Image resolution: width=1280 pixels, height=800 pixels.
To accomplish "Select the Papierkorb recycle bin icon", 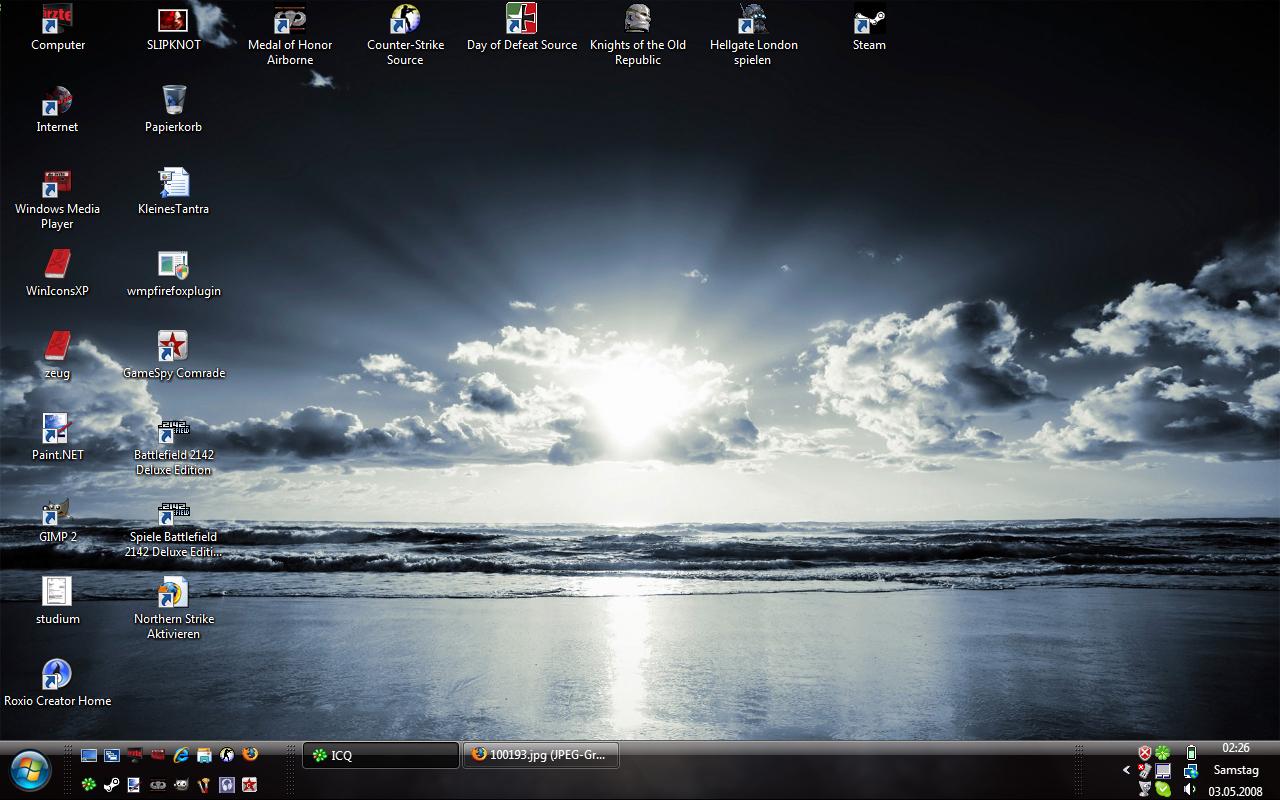I will pos(174,100).
